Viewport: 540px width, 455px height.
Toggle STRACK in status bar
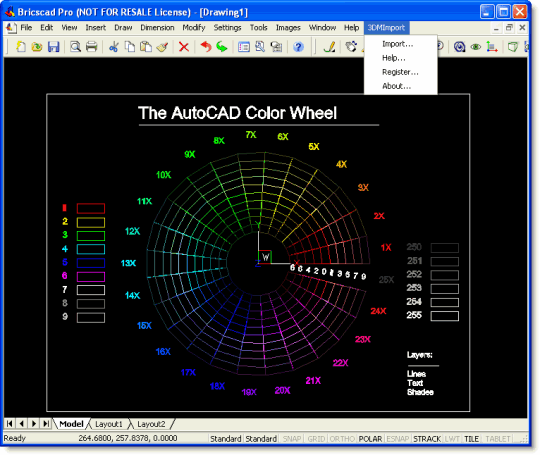pos(427,439)
